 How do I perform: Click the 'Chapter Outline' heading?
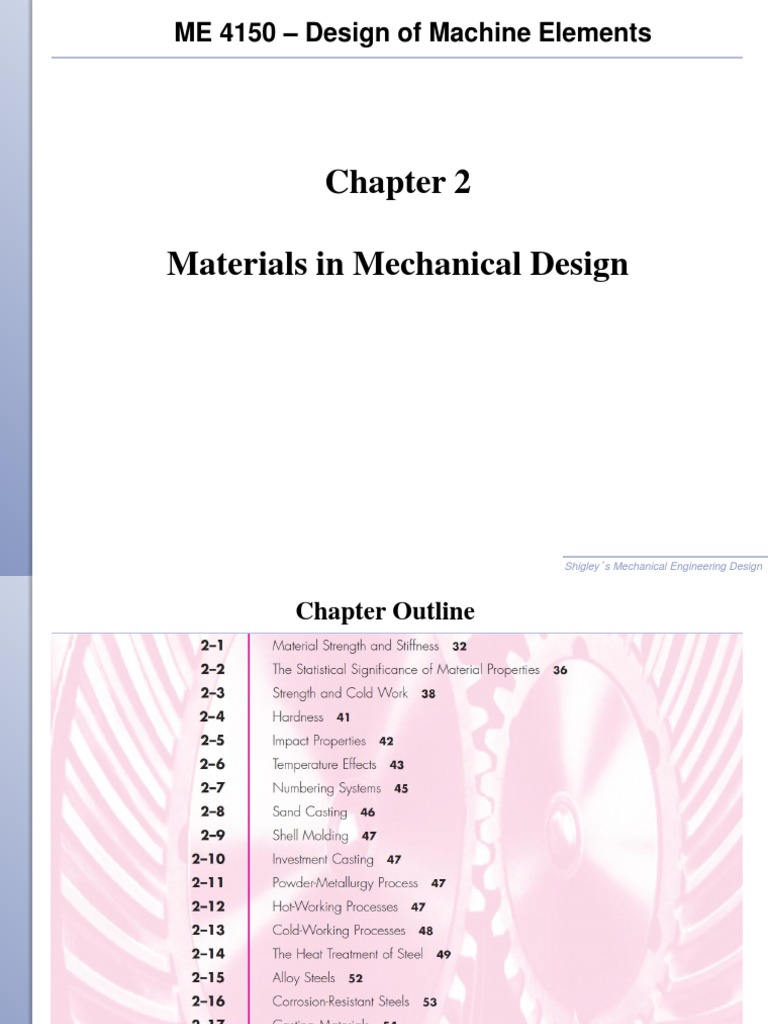click(385, 611)
